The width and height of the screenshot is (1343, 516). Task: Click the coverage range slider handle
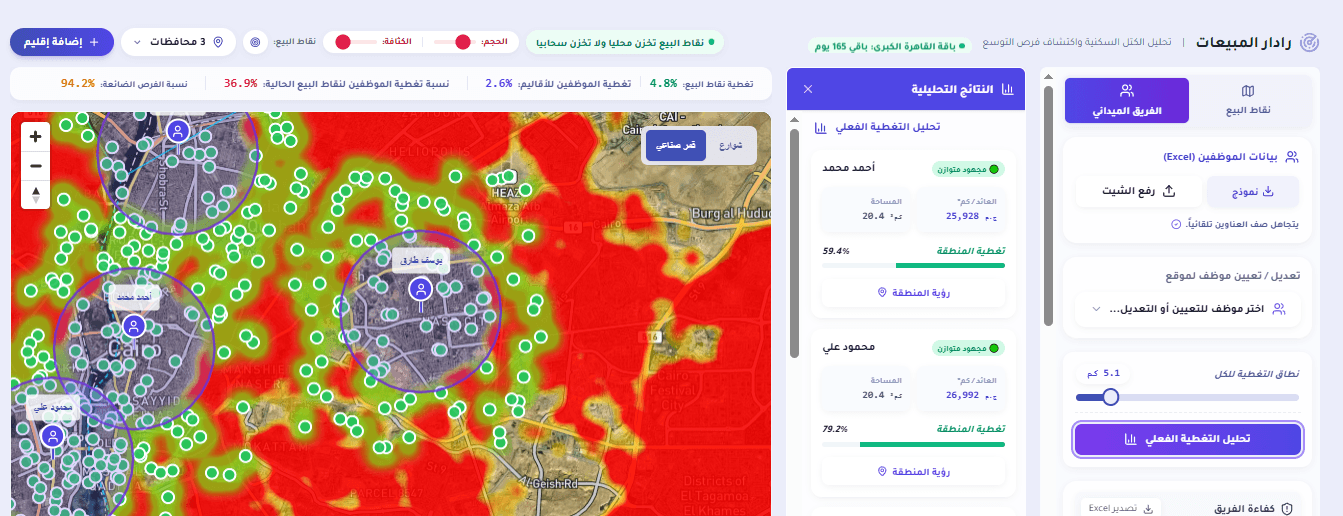[x=1110, y=397]
